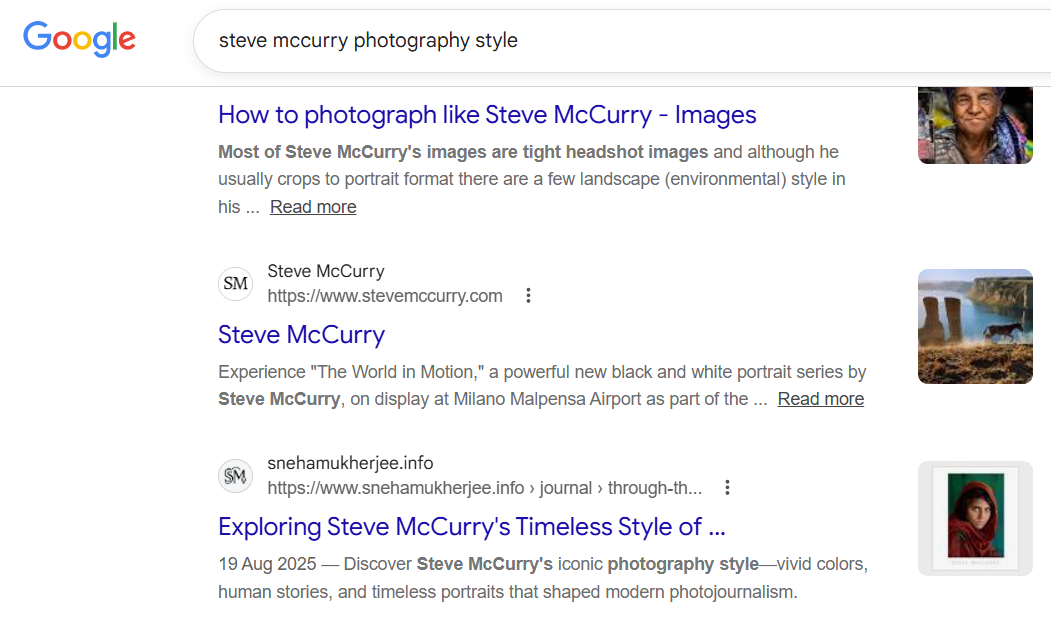The image size is (1051, 631).
Task: Click the snehamukherjee.info site favicon
Action: (x=236, y=476)
